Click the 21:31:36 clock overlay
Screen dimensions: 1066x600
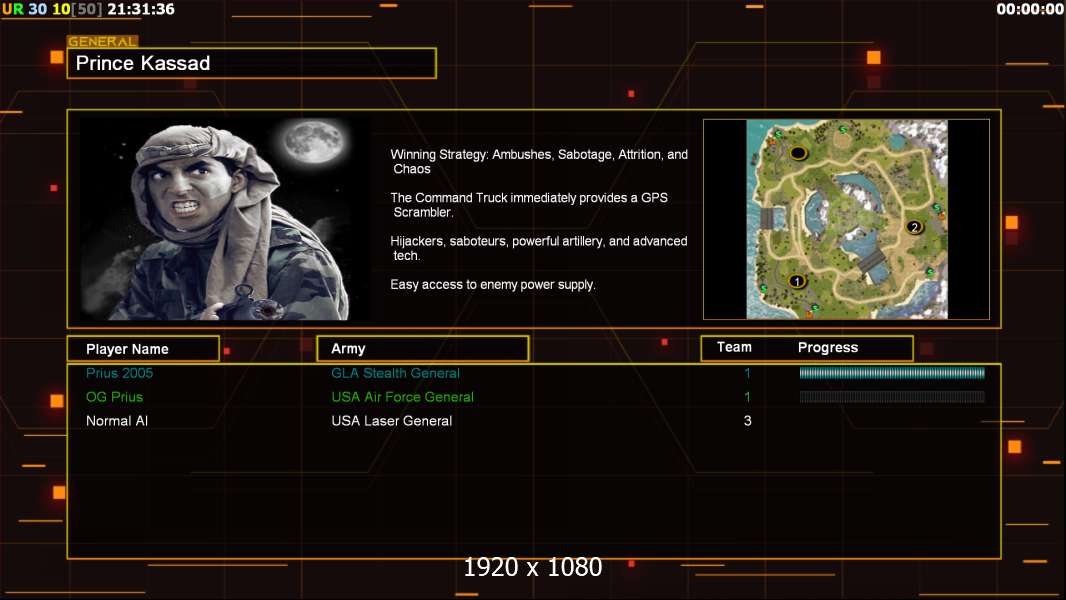[141, 9]
